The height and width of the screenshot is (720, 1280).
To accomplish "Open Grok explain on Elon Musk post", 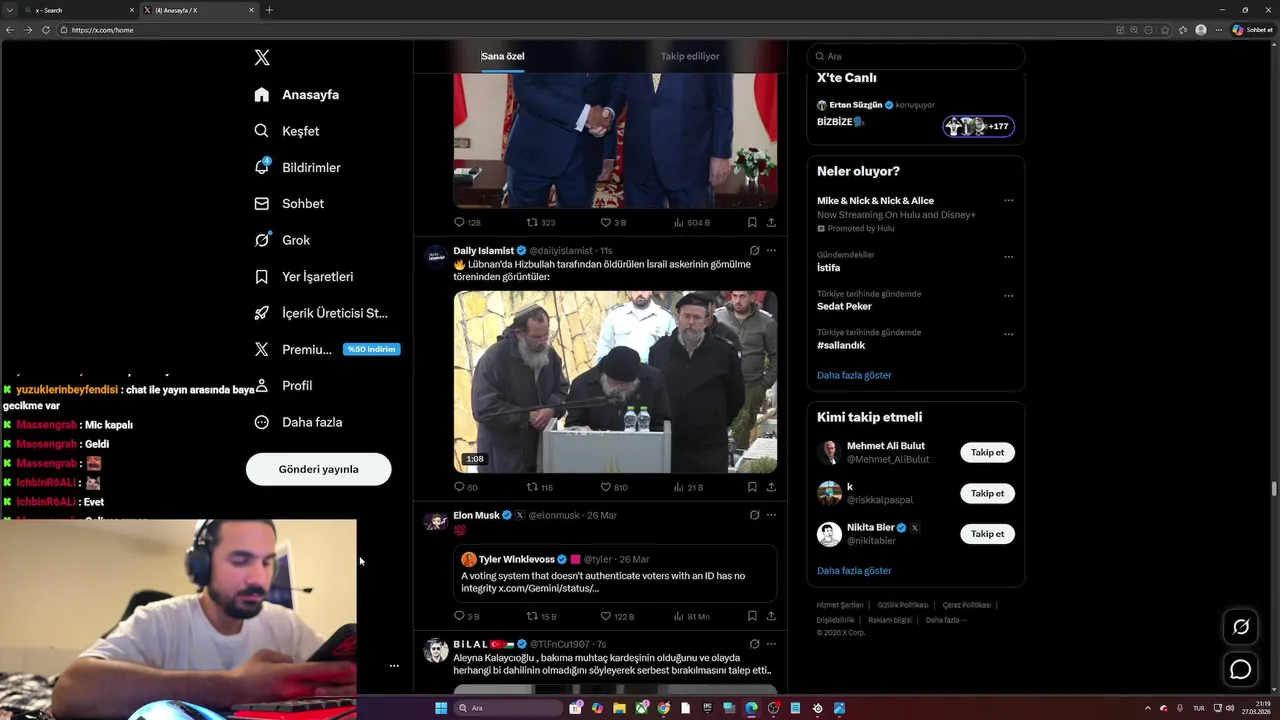I will click(x=754, y=515).
